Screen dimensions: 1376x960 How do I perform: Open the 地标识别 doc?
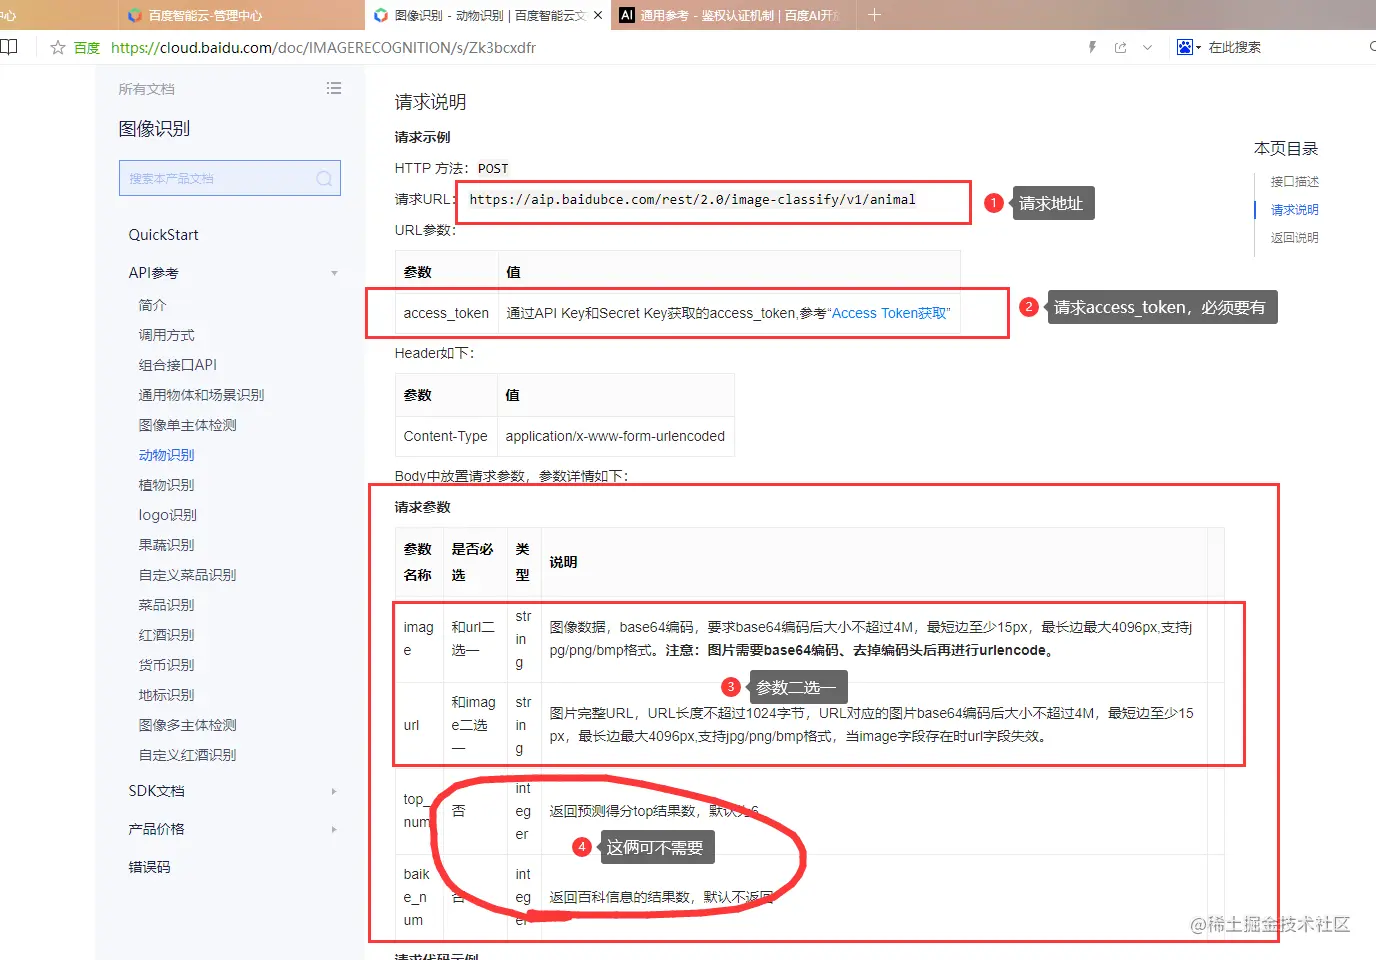[x=166, y=695]
